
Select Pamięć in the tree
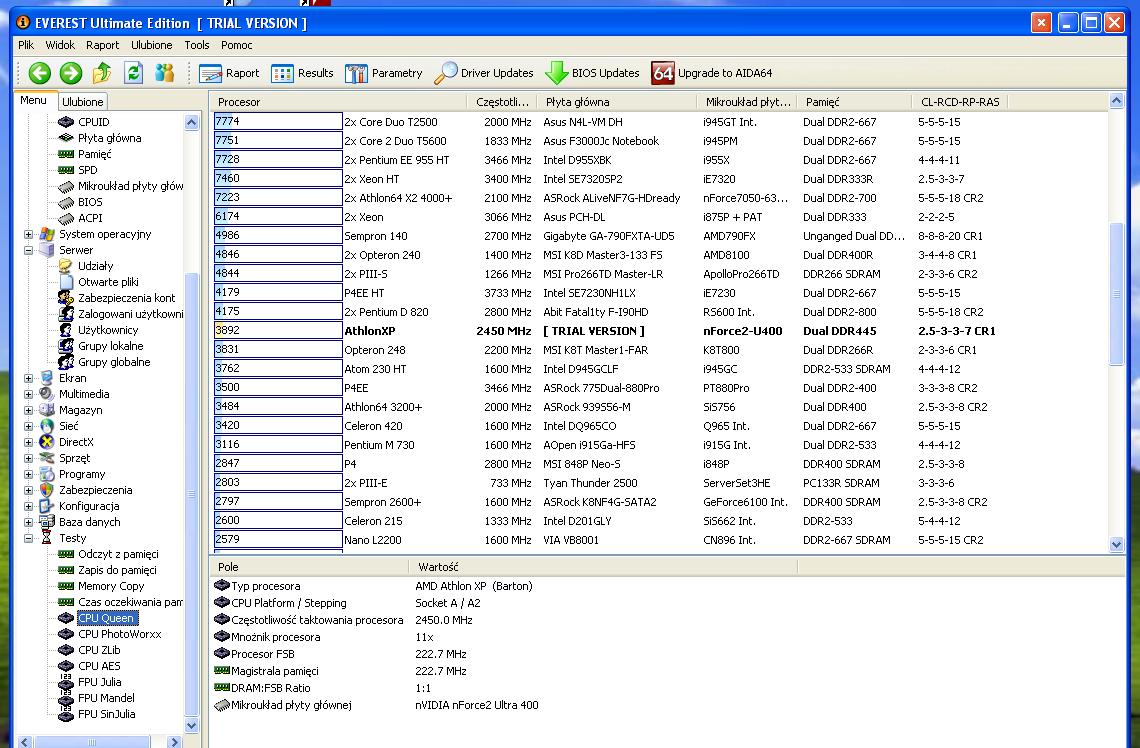pos(95,154)
